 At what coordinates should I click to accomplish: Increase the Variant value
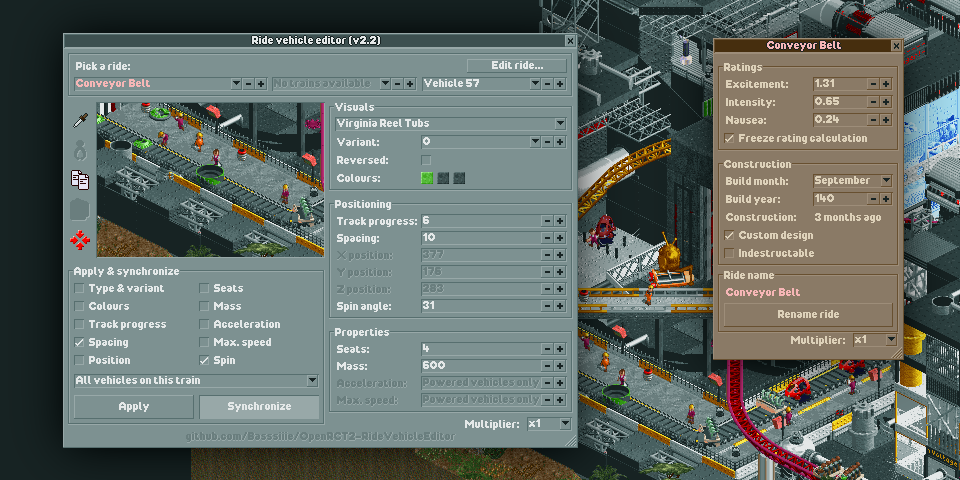(x=560, y=142)
